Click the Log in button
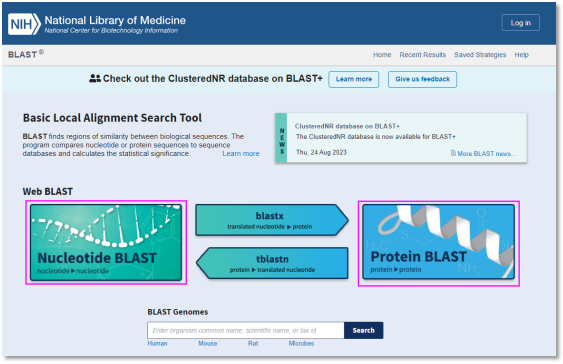The height and width of the screenshot is (364, 563). 520,23
